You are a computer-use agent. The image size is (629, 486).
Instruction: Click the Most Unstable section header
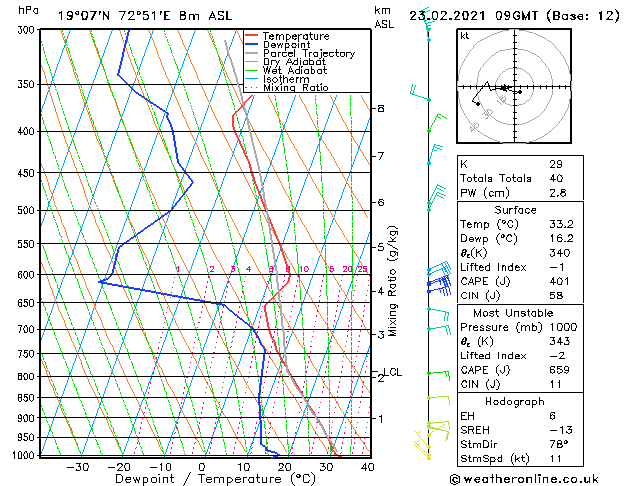513,313
